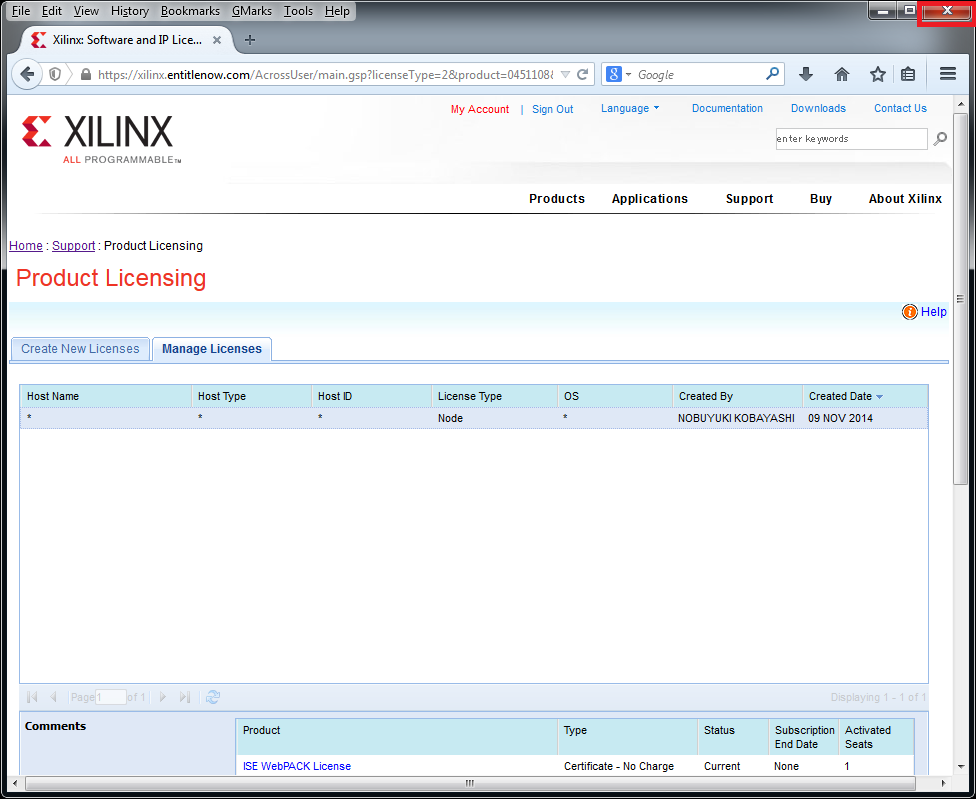
Task: Expand the Language dropdown
Action: click(630, 108)
